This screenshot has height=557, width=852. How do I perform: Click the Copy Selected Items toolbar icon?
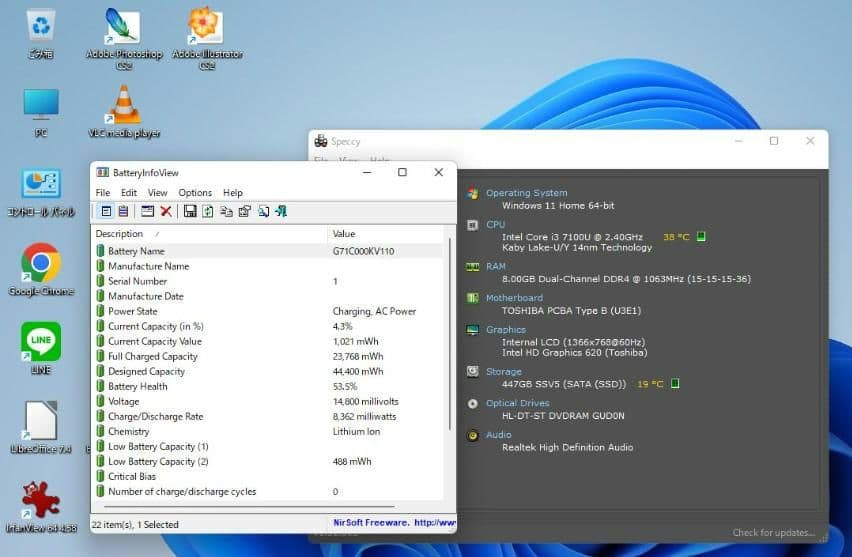[226, 211]
